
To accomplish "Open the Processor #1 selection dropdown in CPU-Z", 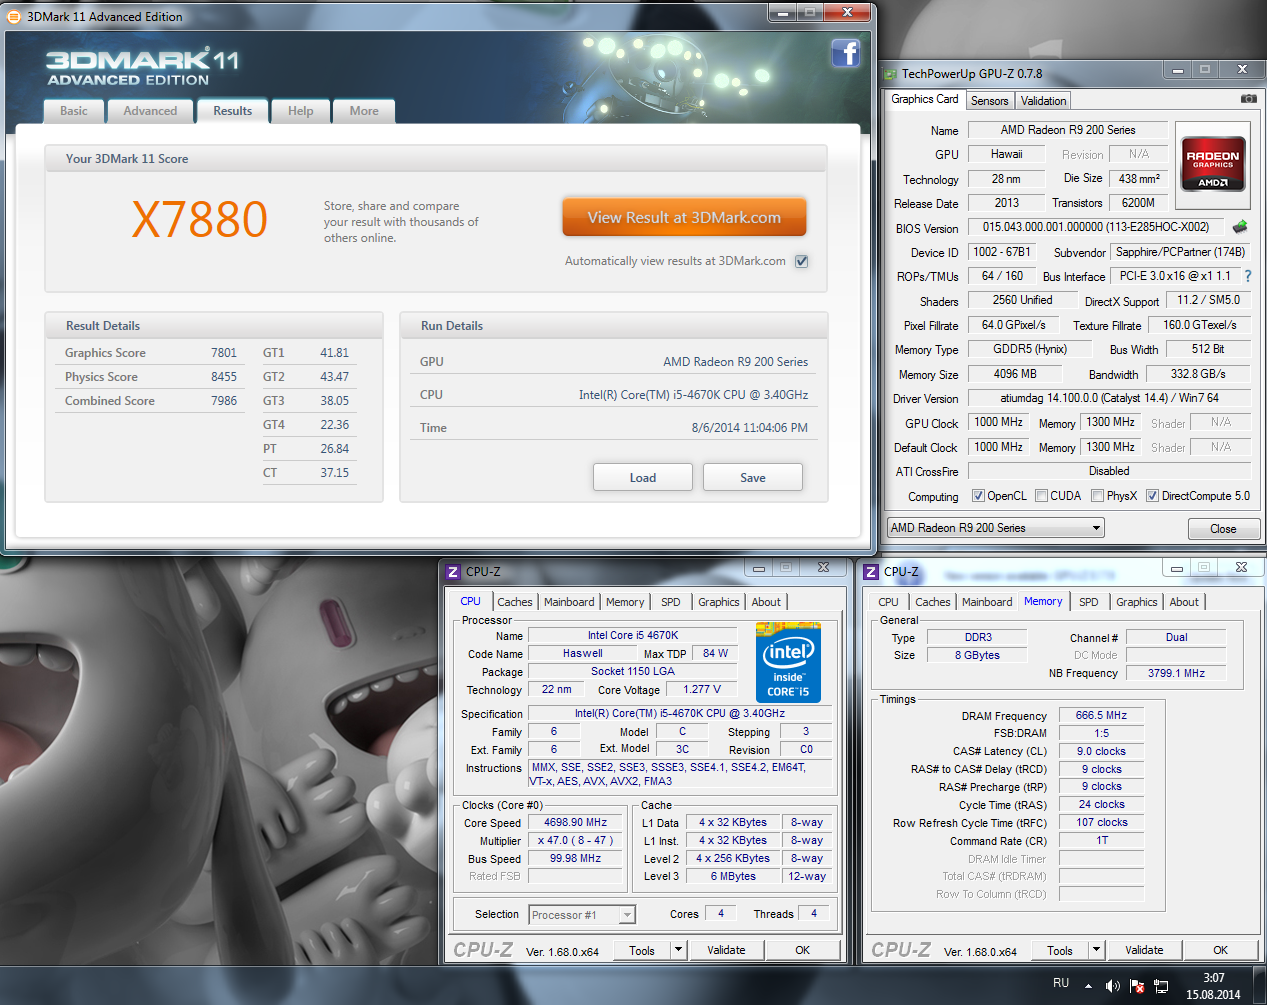I will coord(582,915).
